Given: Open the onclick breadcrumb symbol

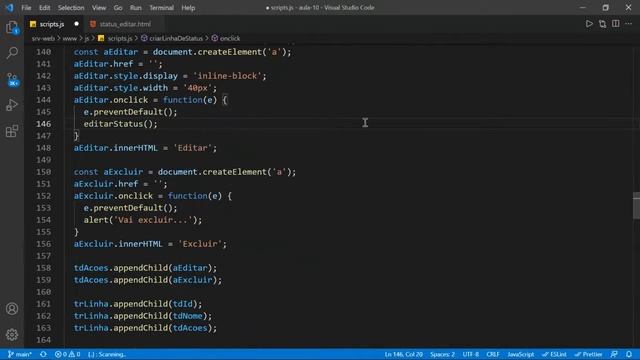Looking at the screenshot, I should tap(226, 38).
